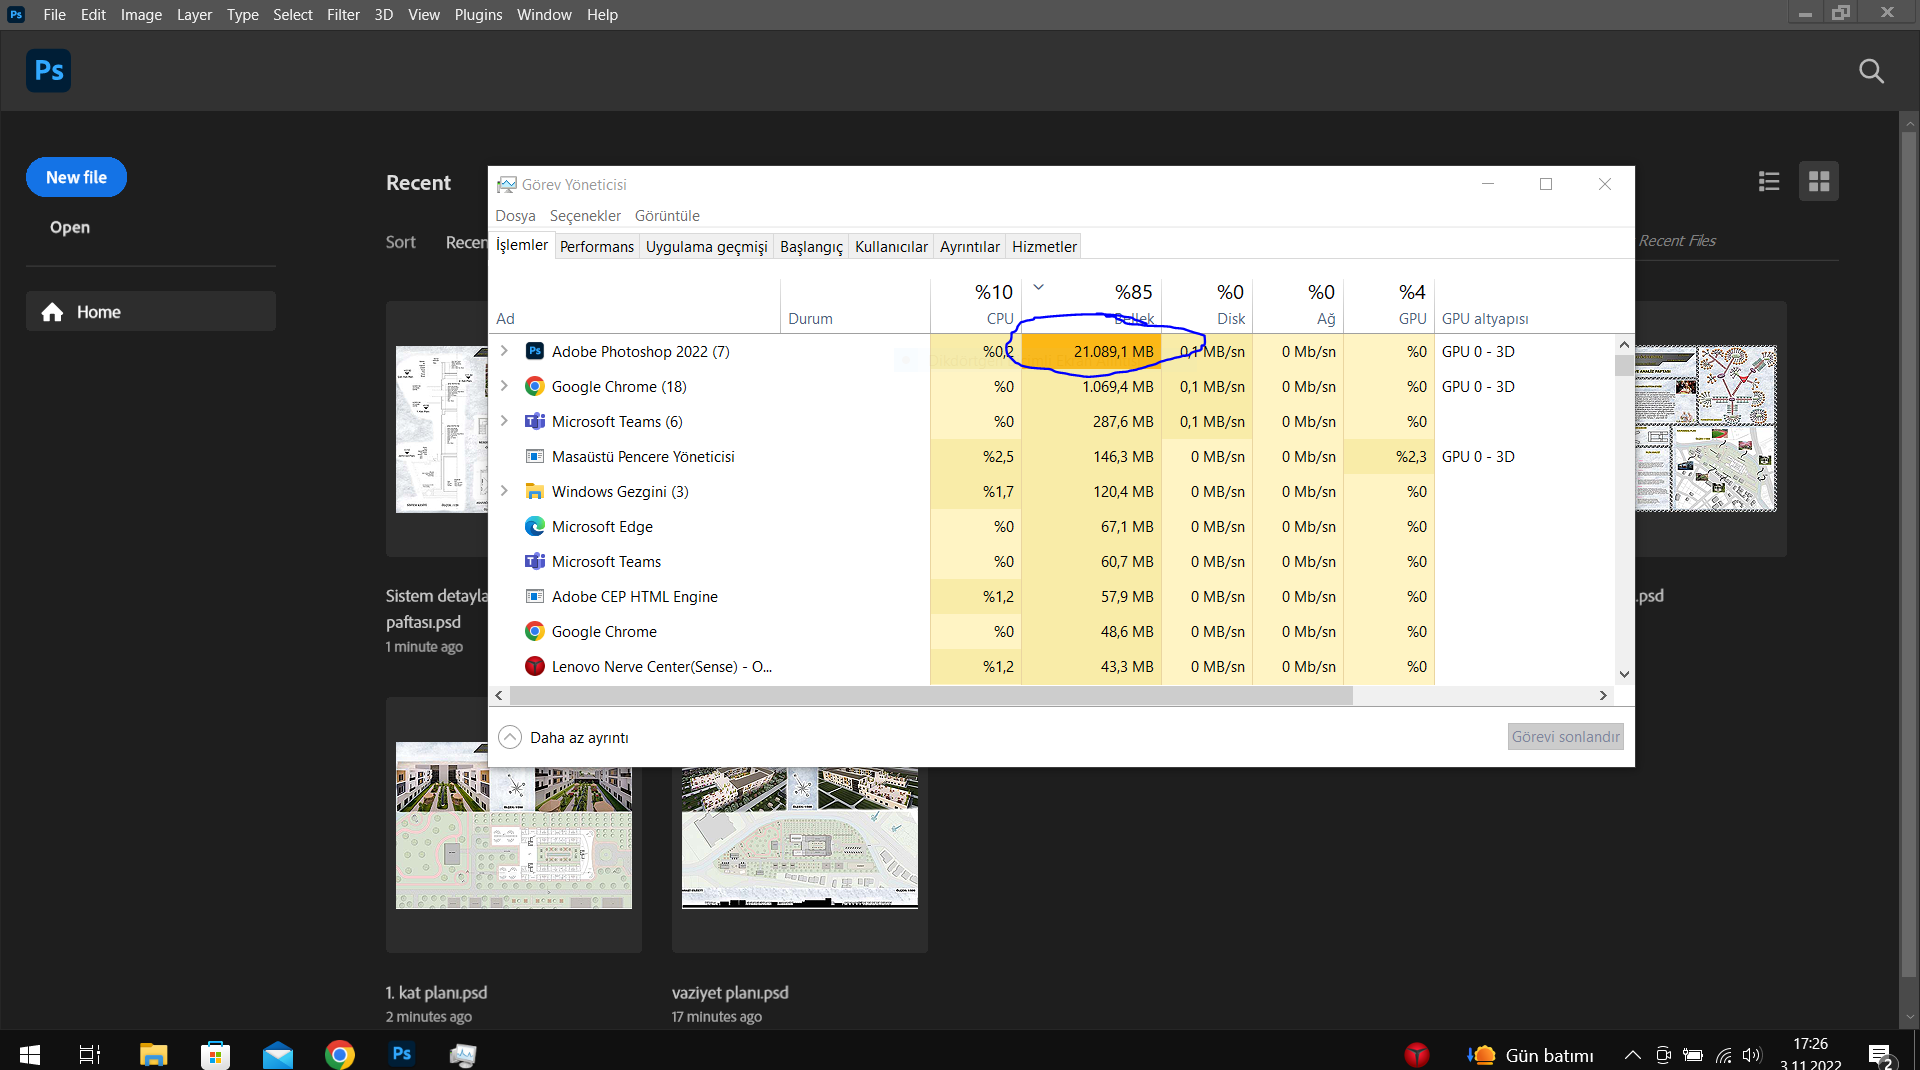The image size is (1920, 1070).
Task: Switch to the Başlangıç tab
Action: coord(811,247)
